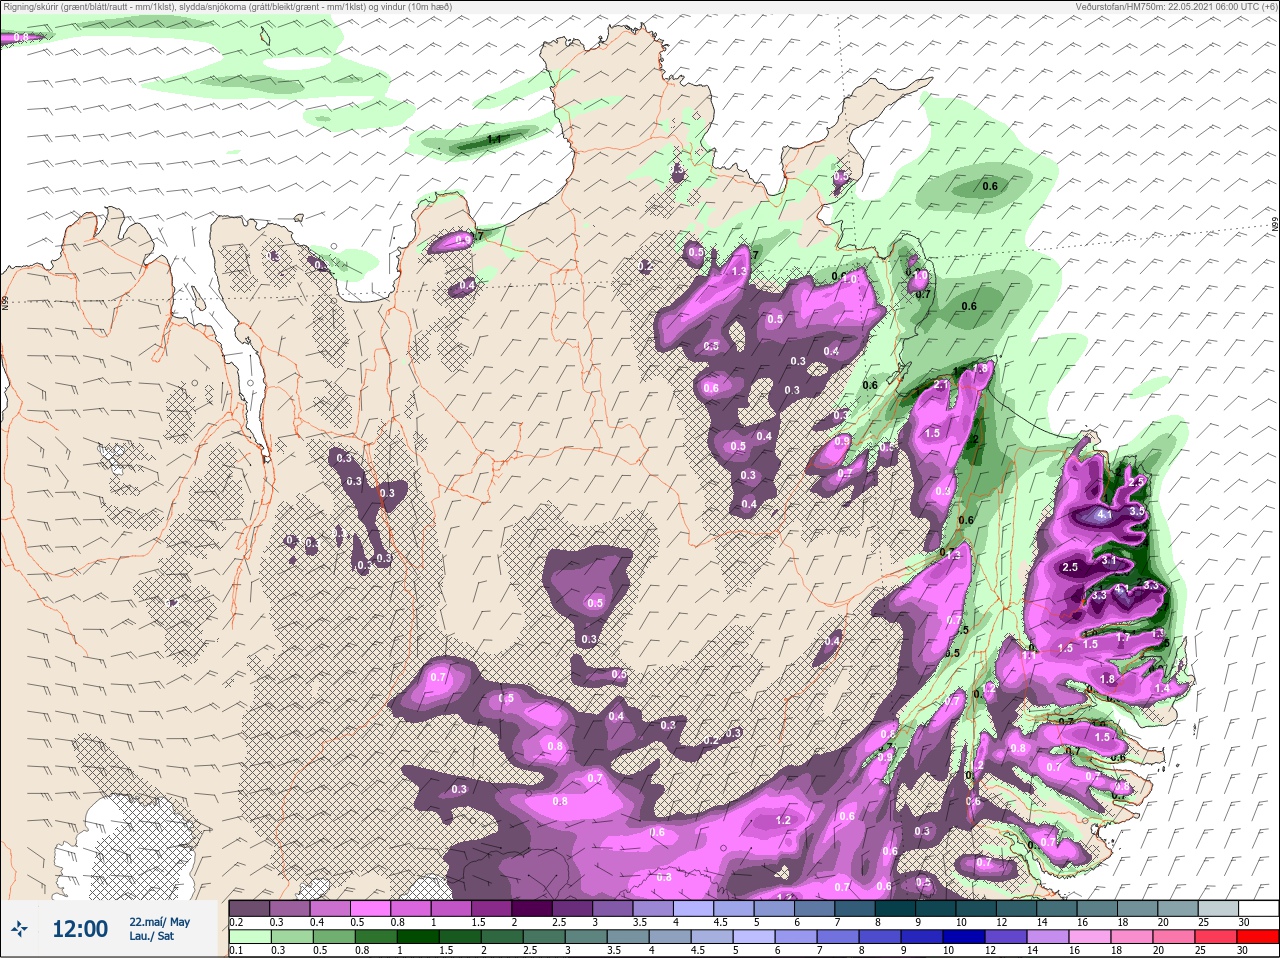Image resolution: width=1280 pixels, height=958 pixels.
Task: Click the 12:00 forecast time label
Action: coord(80,929)
